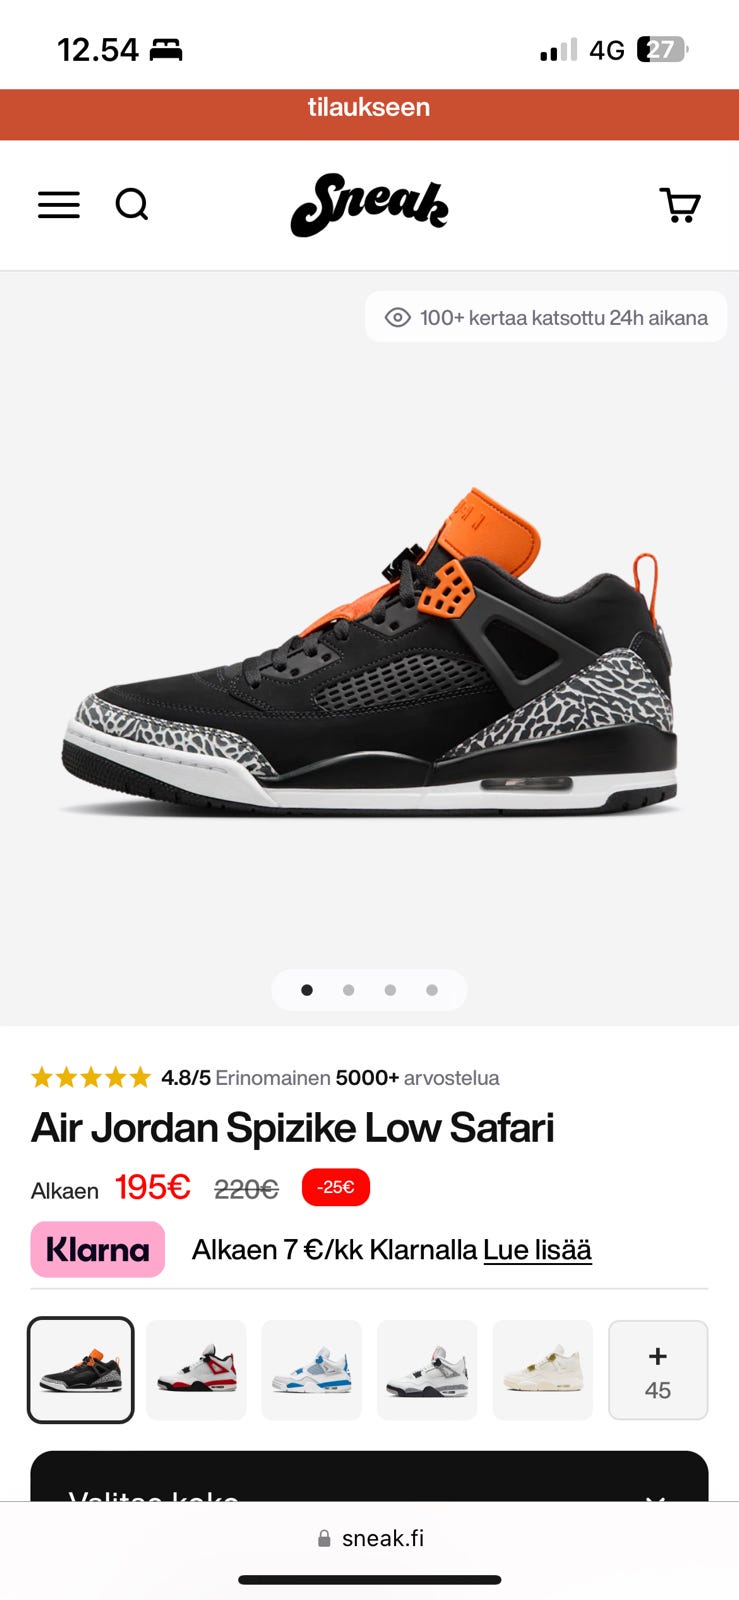Tap the eye icon in views badge
The width and height of the screenshot is (739, 1600).
point(398,318)
